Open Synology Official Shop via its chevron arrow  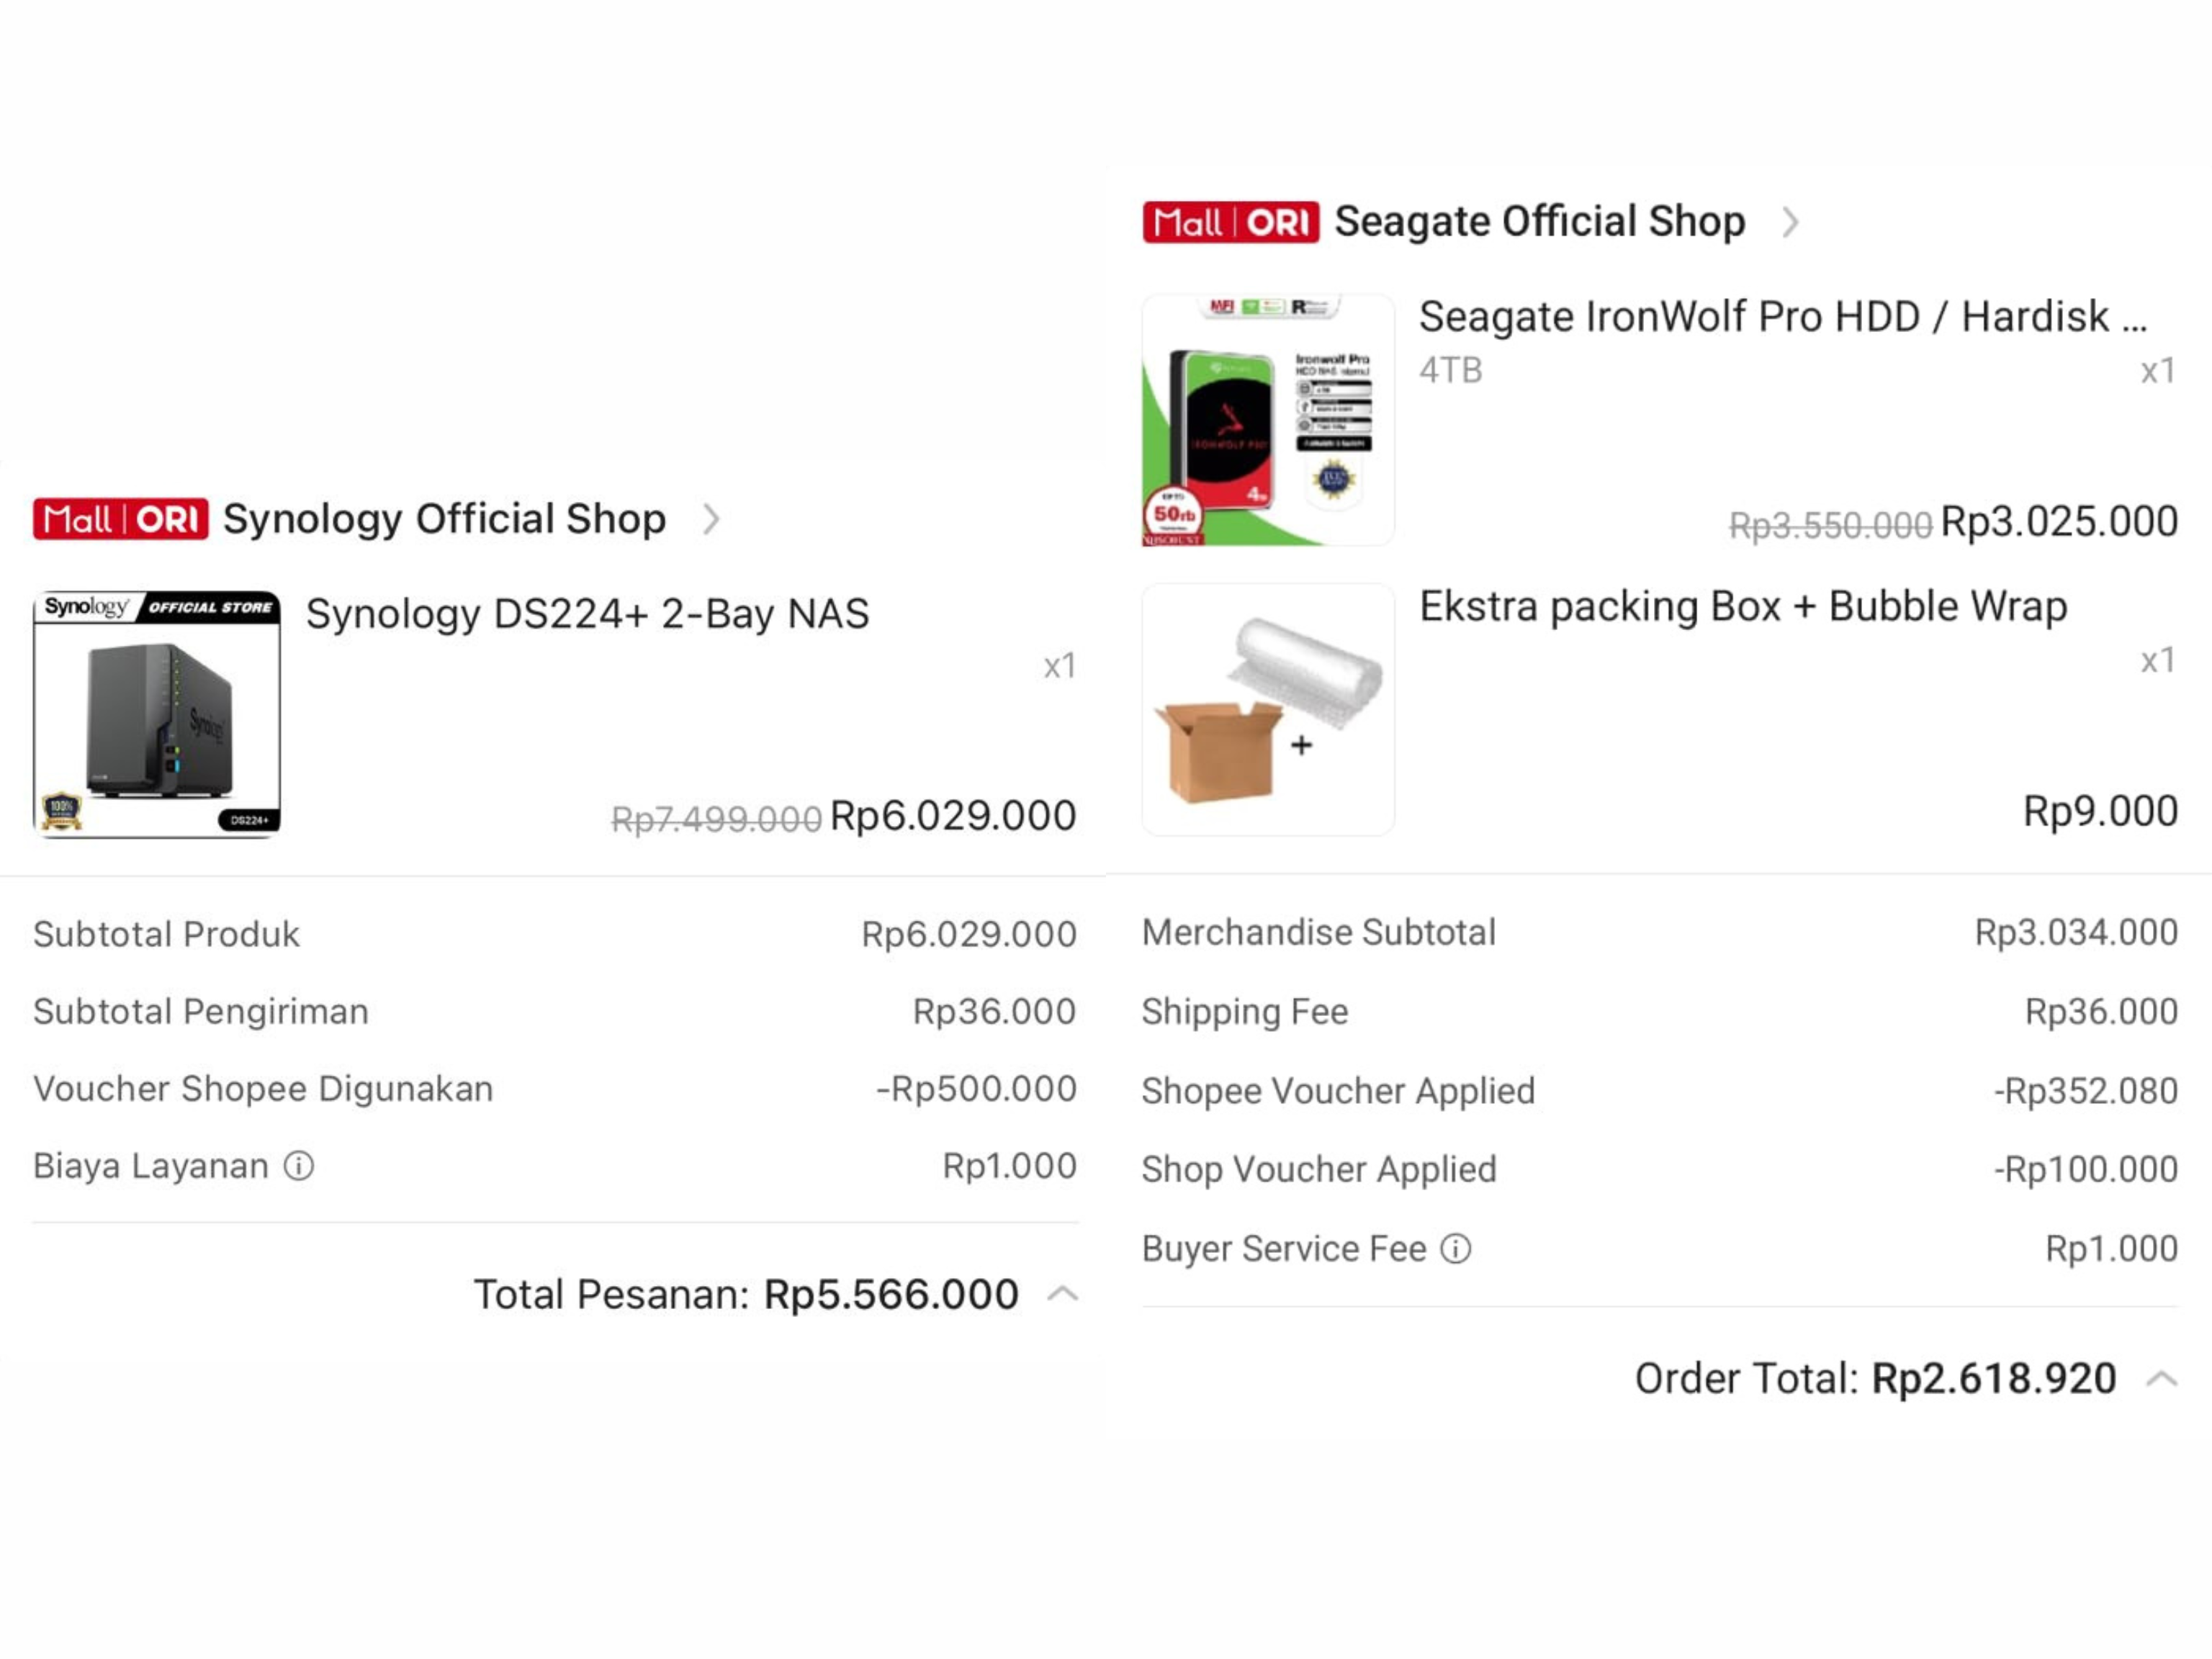pyautogui.click(x=713, y=519)
